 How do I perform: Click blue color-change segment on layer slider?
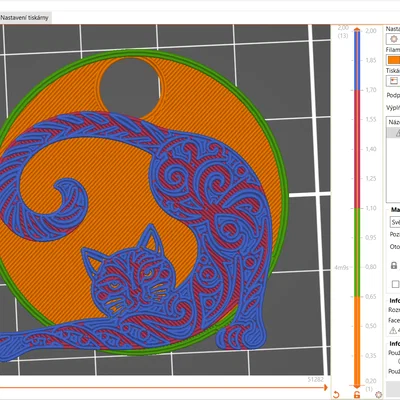point(357,60)
